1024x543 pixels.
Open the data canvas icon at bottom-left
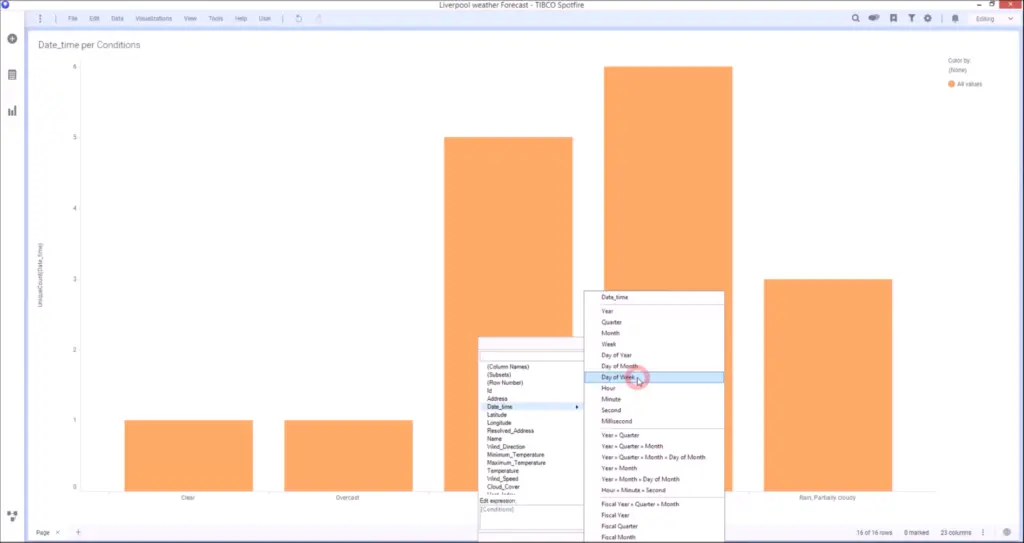[x=12, y=516]
